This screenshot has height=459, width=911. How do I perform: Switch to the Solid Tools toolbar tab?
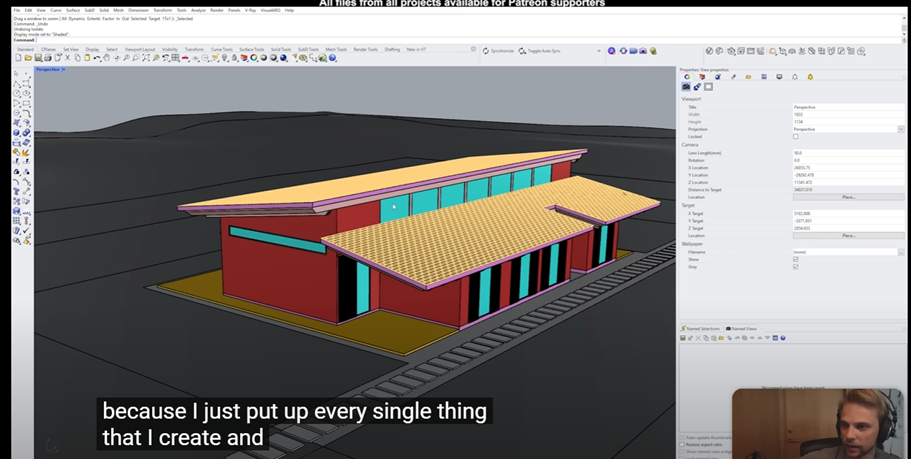coord(281,49)
